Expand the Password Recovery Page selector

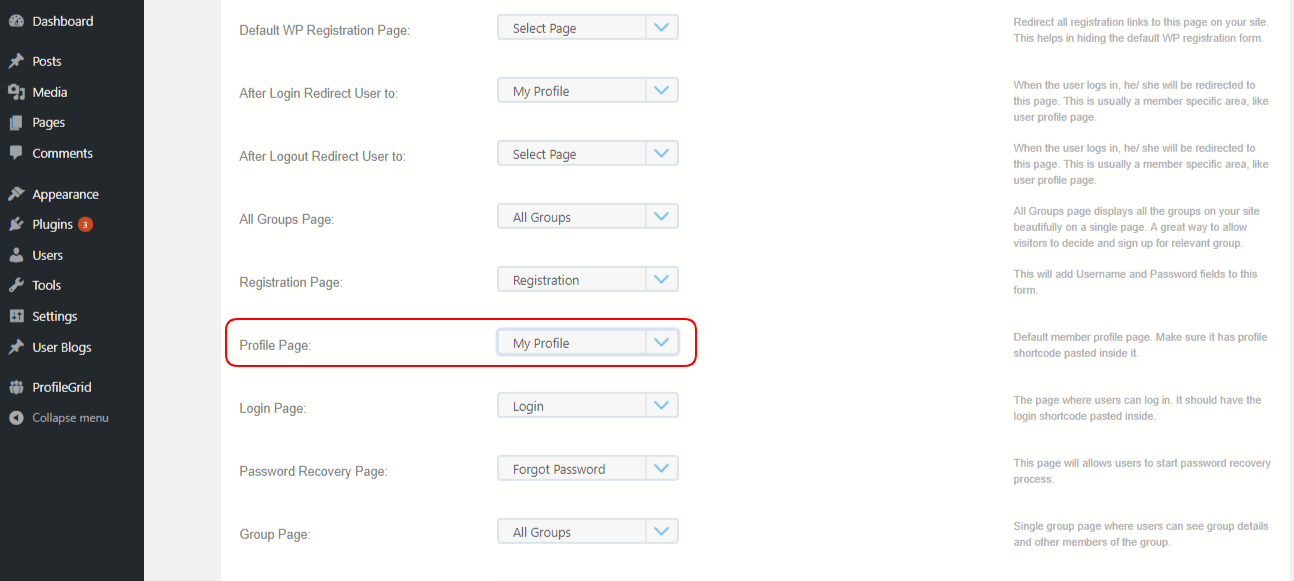(660, 467)
